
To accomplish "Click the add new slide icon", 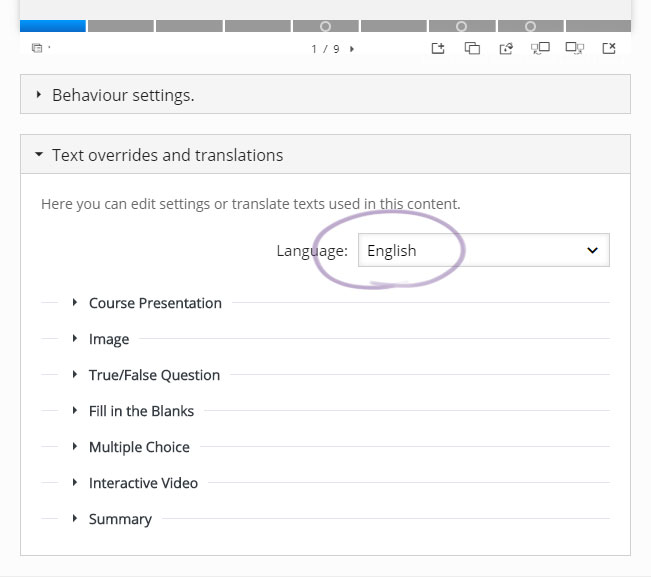I will [438, 49].
